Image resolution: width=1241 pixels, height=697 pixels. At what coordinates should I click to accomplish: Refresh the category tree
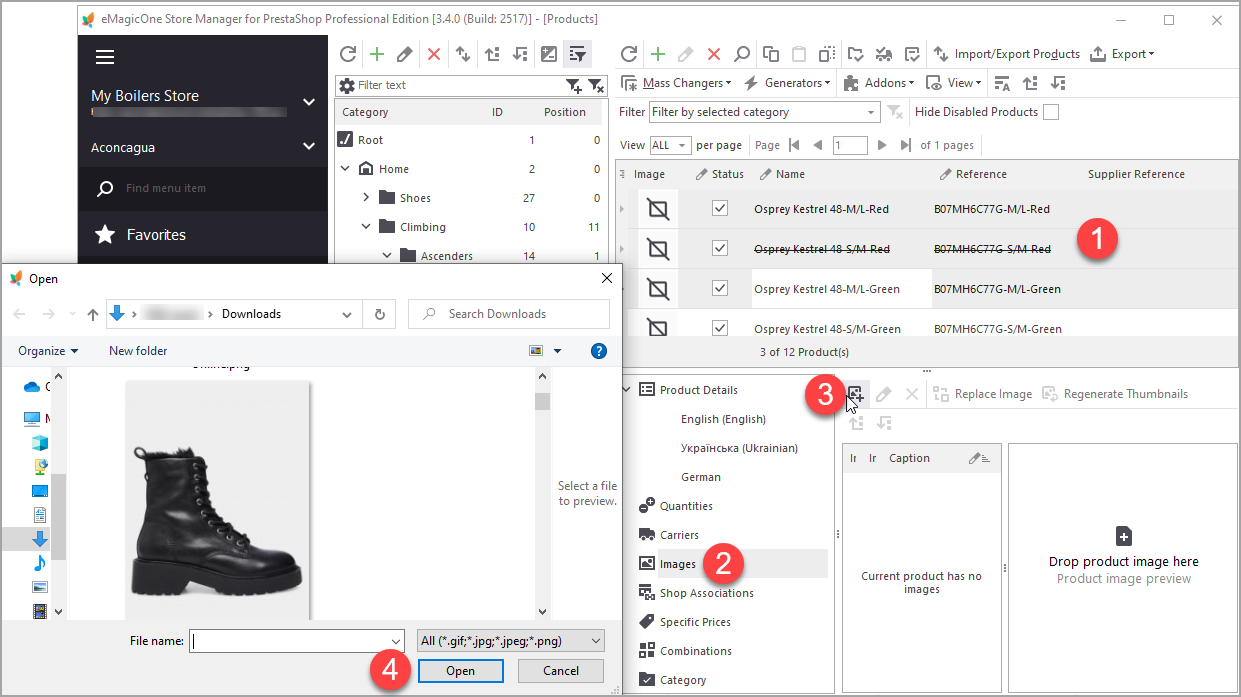pos(348,54)
